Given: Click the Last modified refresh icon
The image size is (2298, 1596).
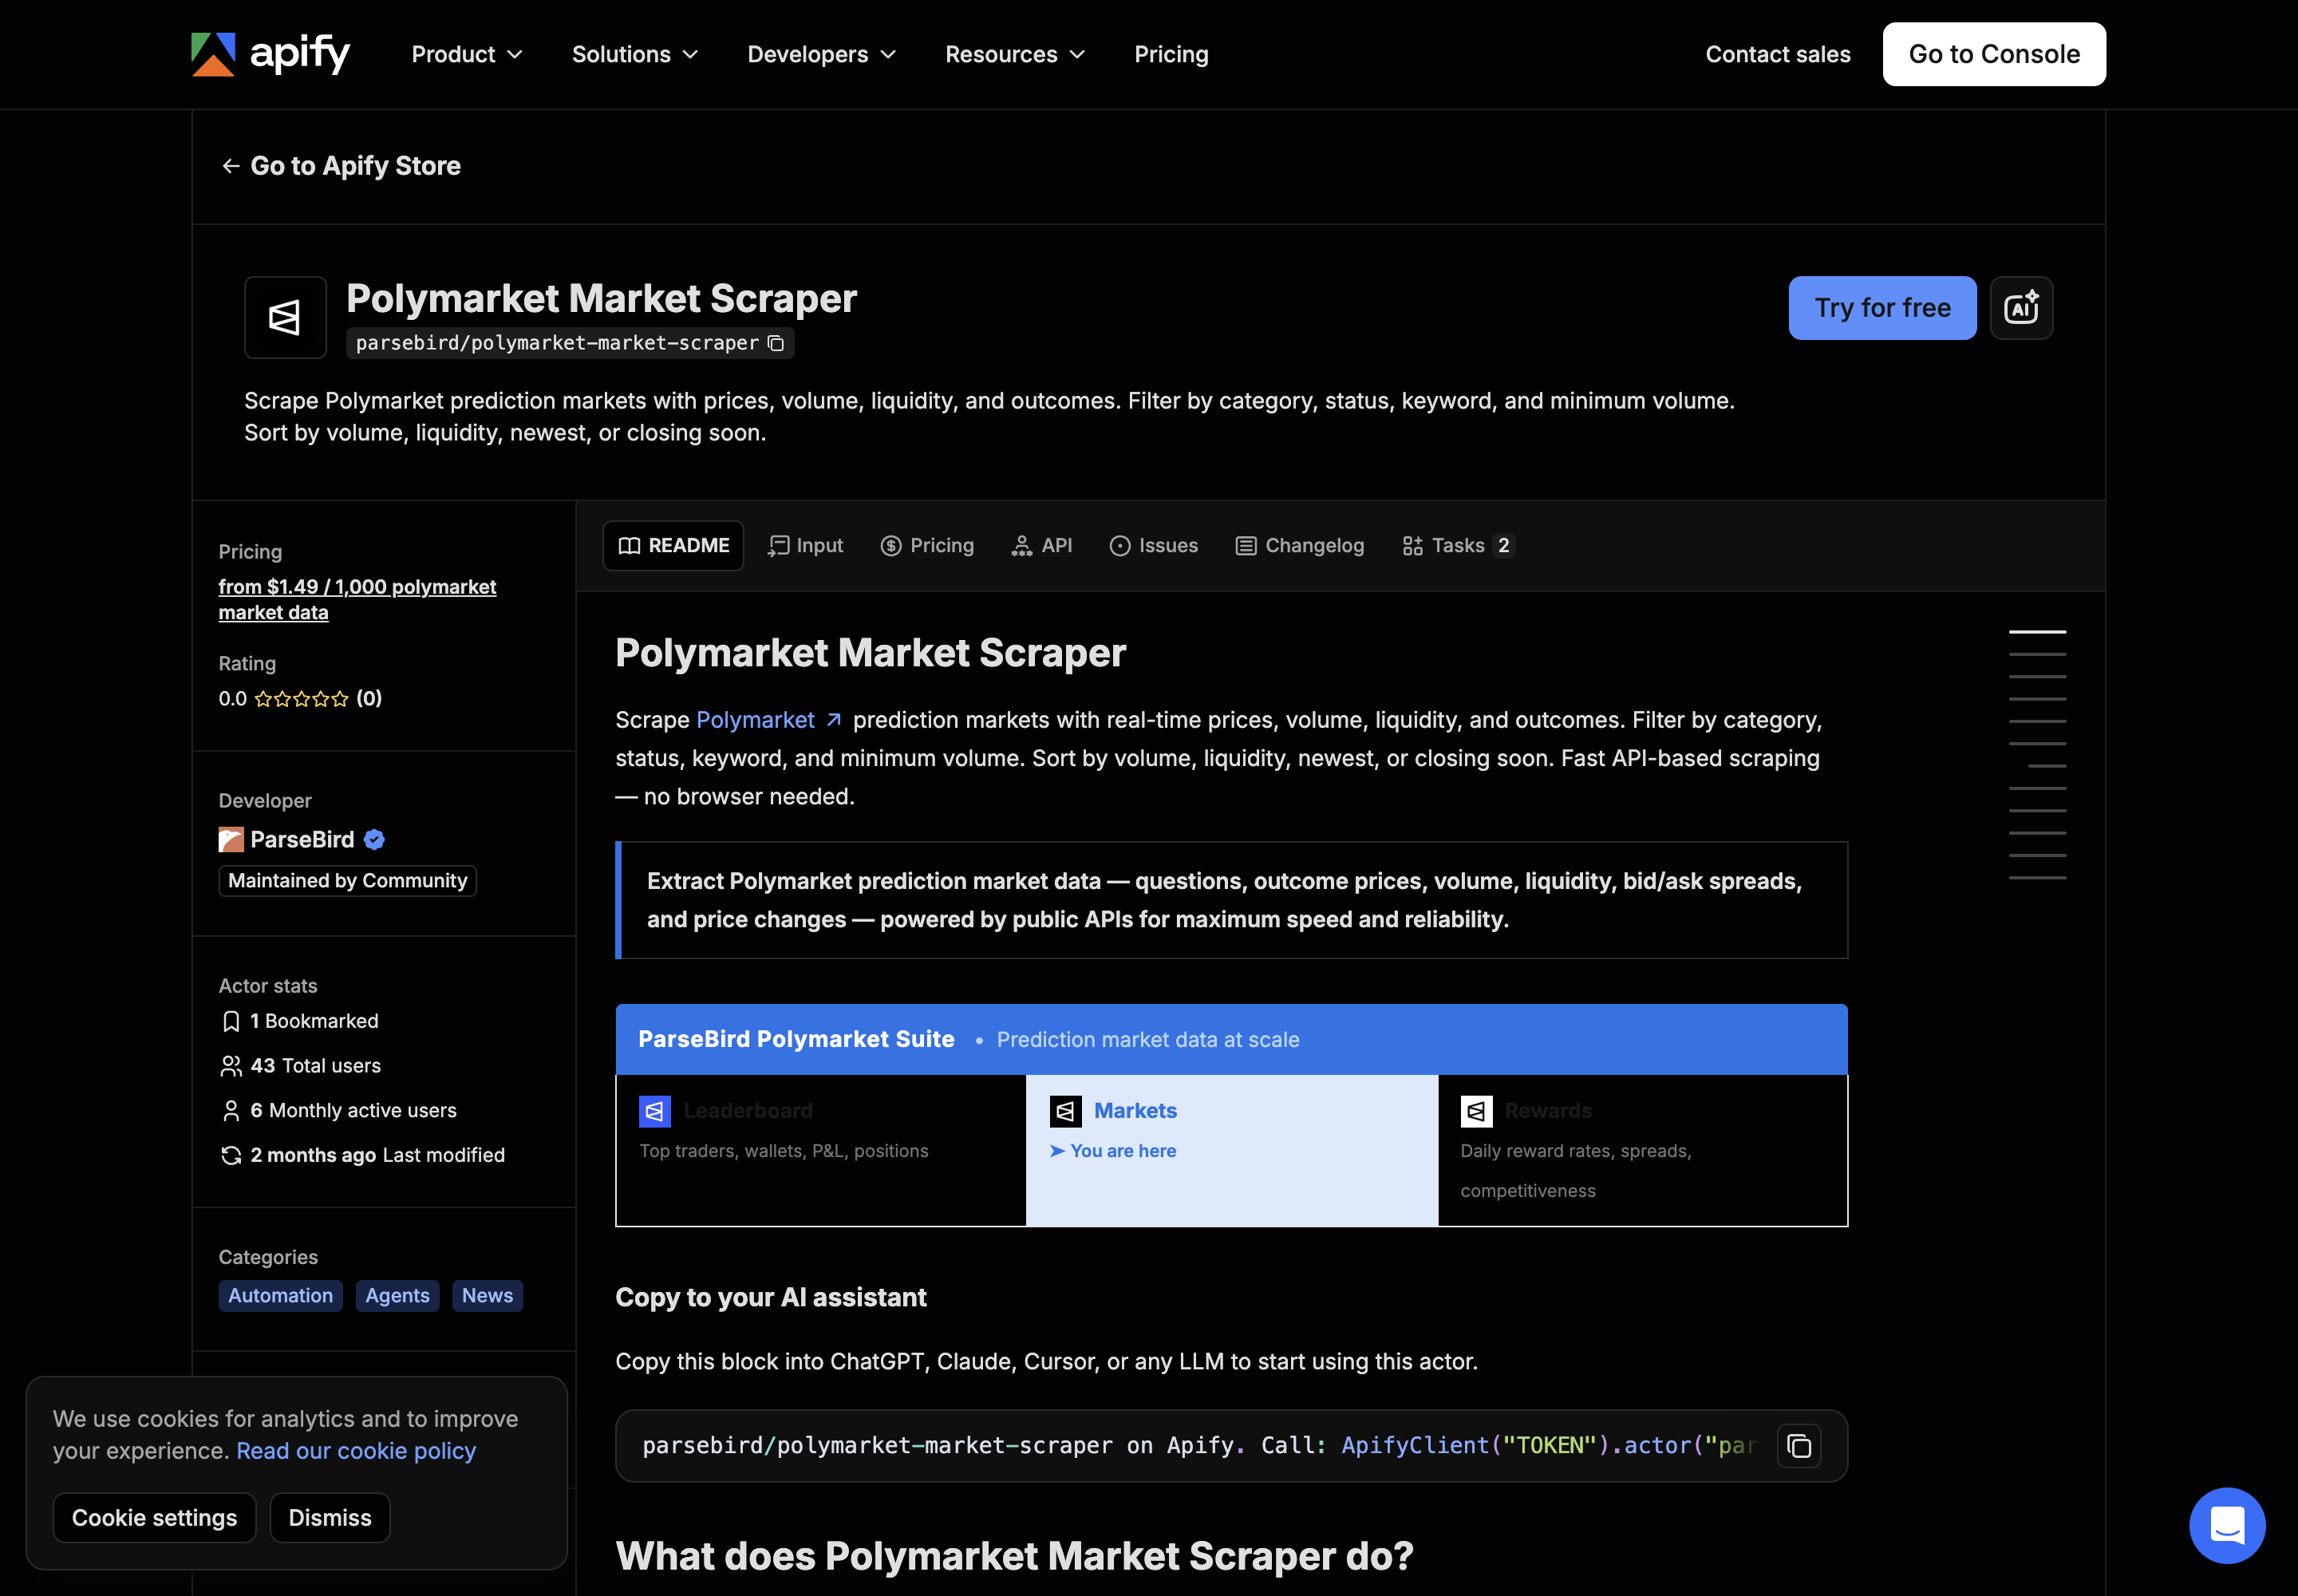Looking at the screenshot, I should pos(231,1155).
